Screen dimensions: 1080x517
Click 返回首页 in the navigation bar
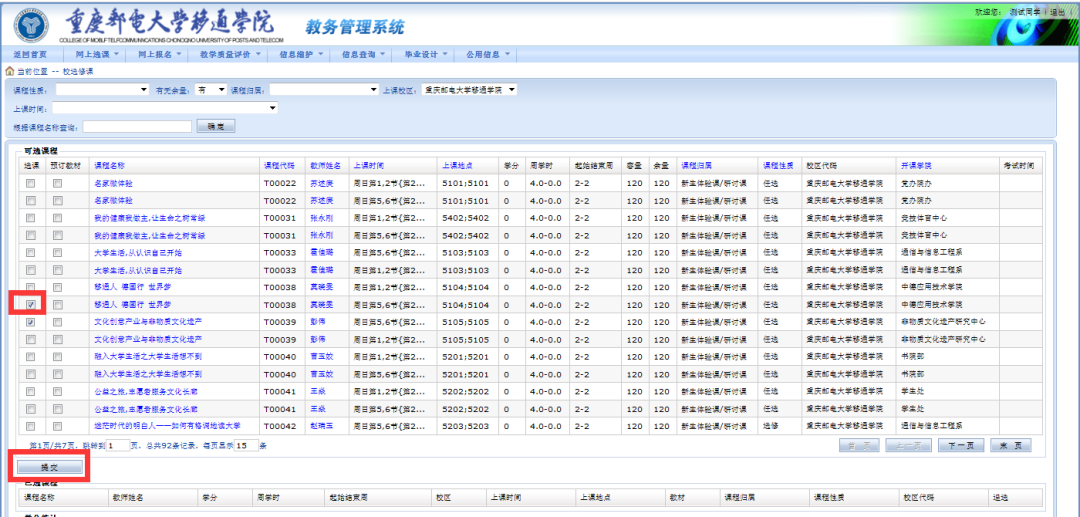[x=31, y=54]
